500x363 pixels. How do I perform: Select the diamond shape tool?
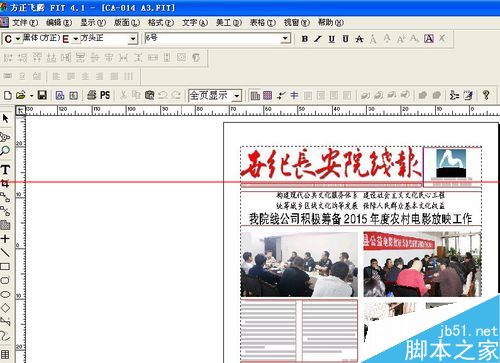[x=5, y=308]
